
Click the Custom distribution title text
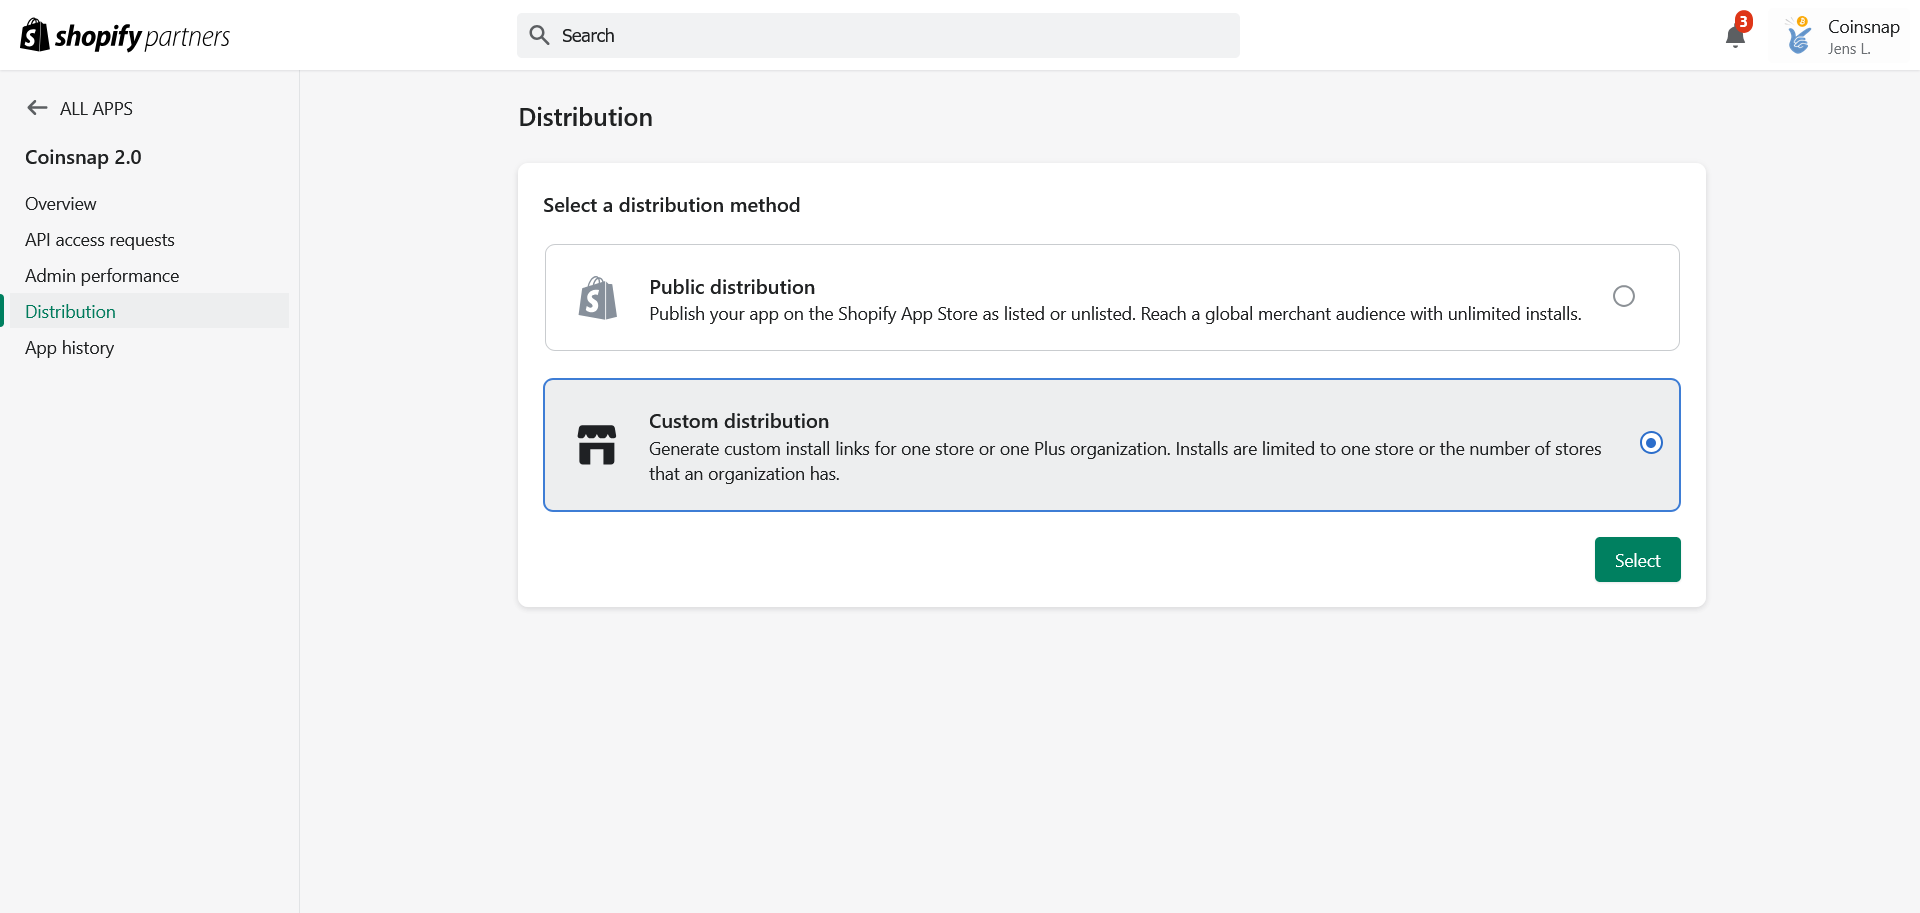click(739, 421)
